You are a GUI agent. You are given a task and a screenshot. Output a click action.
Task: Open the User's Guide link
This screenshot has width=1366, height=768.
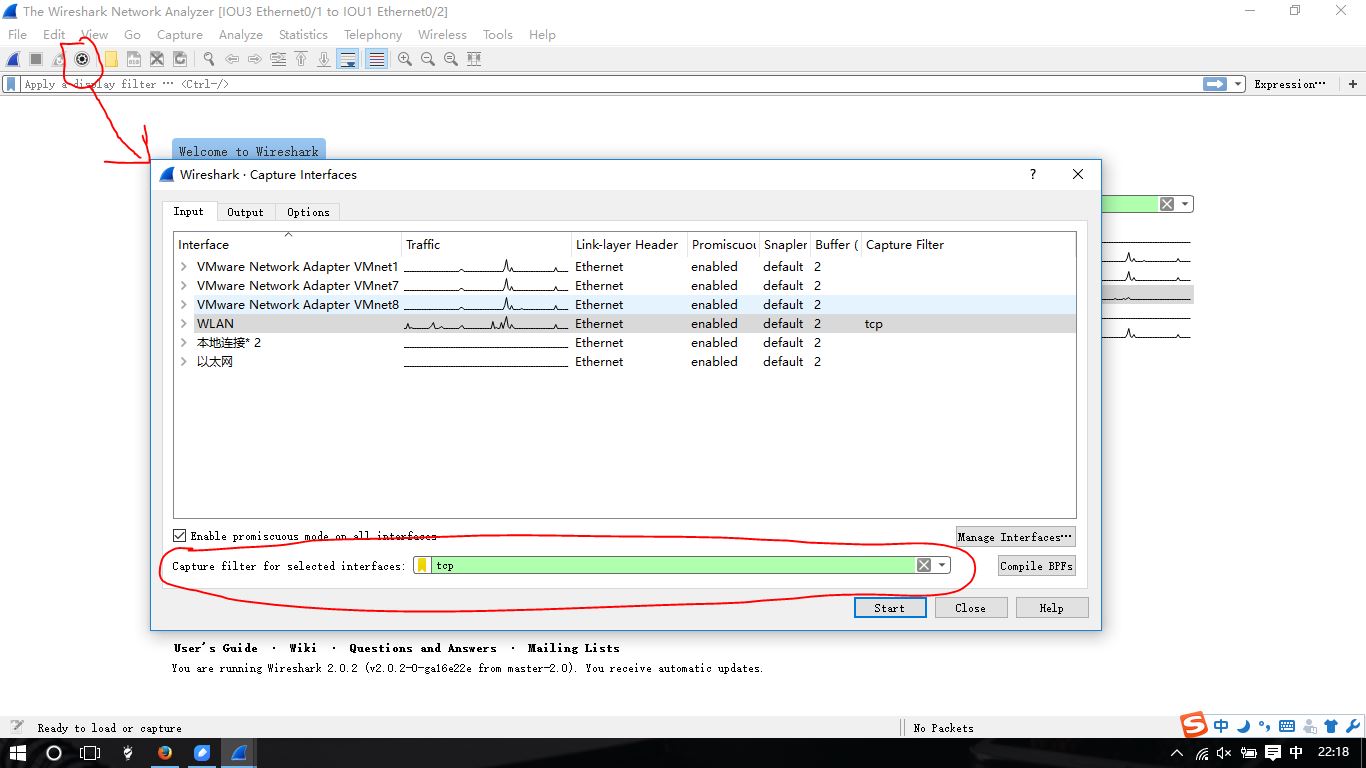(x=215, y=648)
